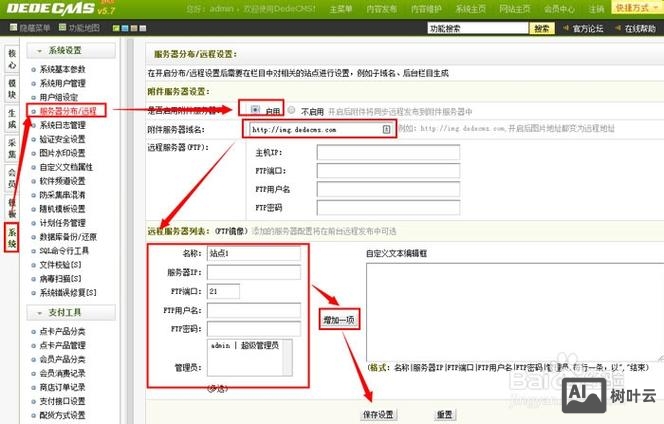Switch to the 模块 side tab
This screenshot has height=424, width=664.
coord(12,89)
